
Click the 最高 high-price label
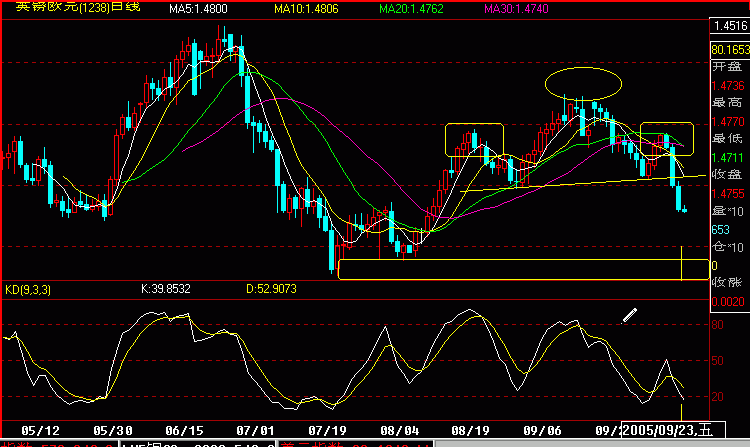pos(727,102)
